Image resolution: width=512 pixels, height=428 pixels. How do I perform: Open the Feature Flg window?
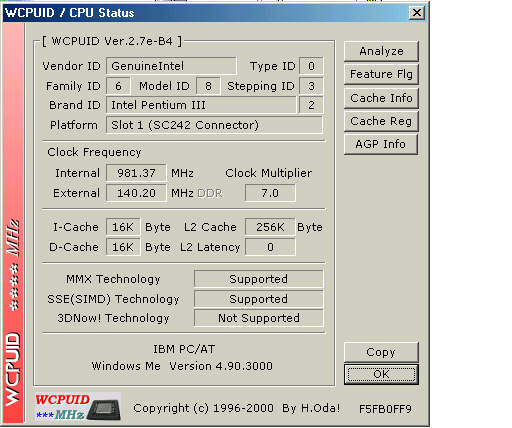pos(381,74)
